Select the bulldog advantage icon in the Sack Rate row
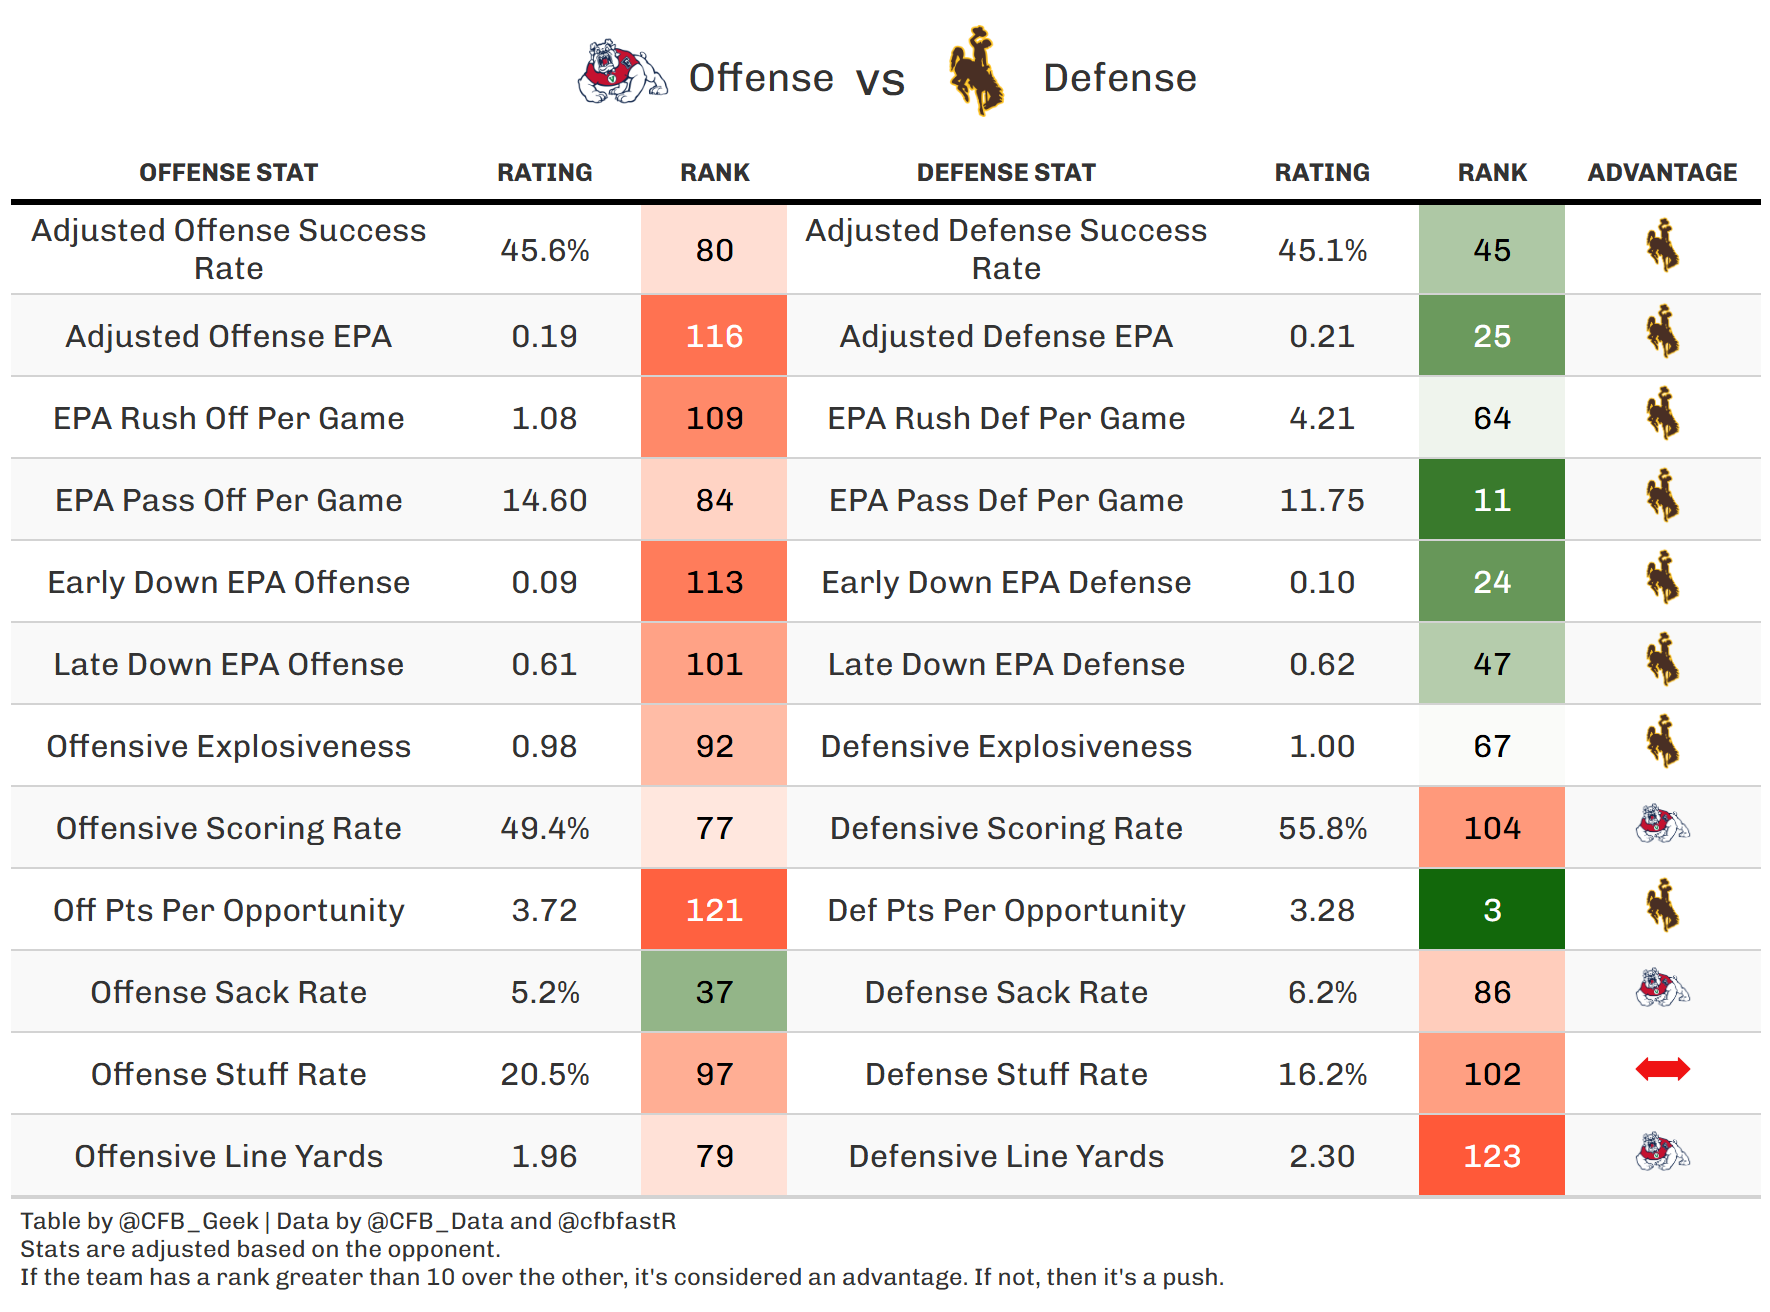 1662,989
